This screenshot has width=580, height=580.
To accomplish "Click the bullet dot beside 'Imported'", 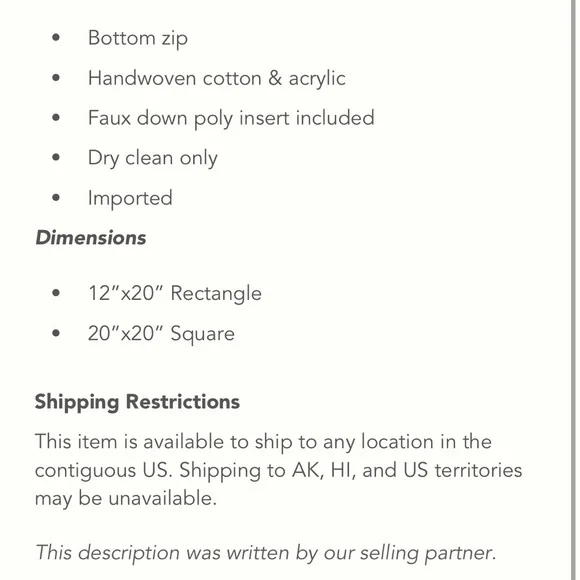I will tap(56, 198).
